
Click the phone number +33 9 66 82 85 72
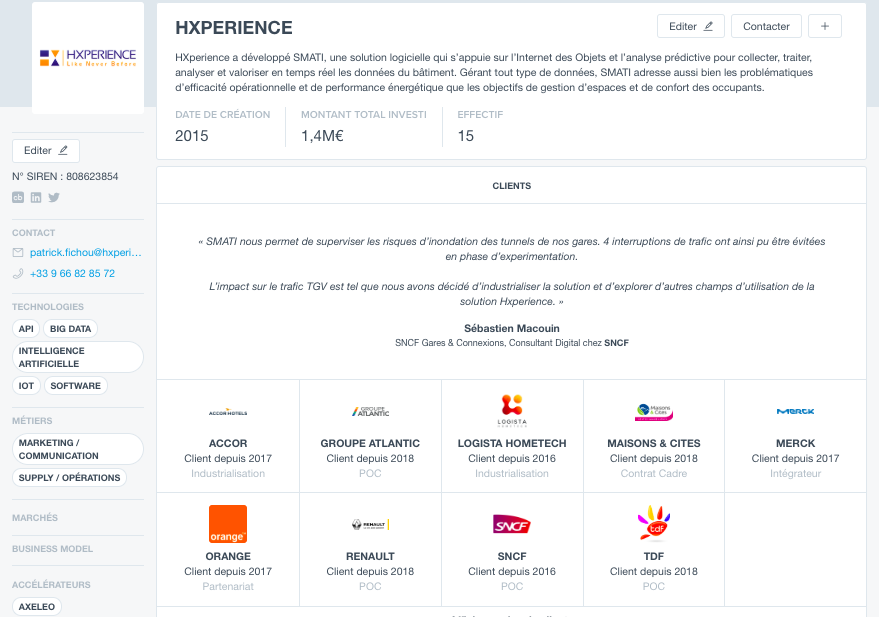click(x=72, y=273)
